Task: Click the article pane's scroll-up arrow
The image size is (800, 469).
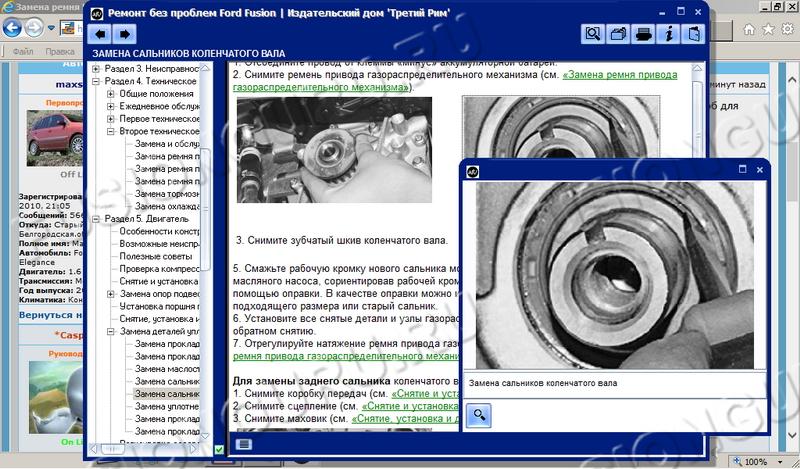Action: [697, 68]
